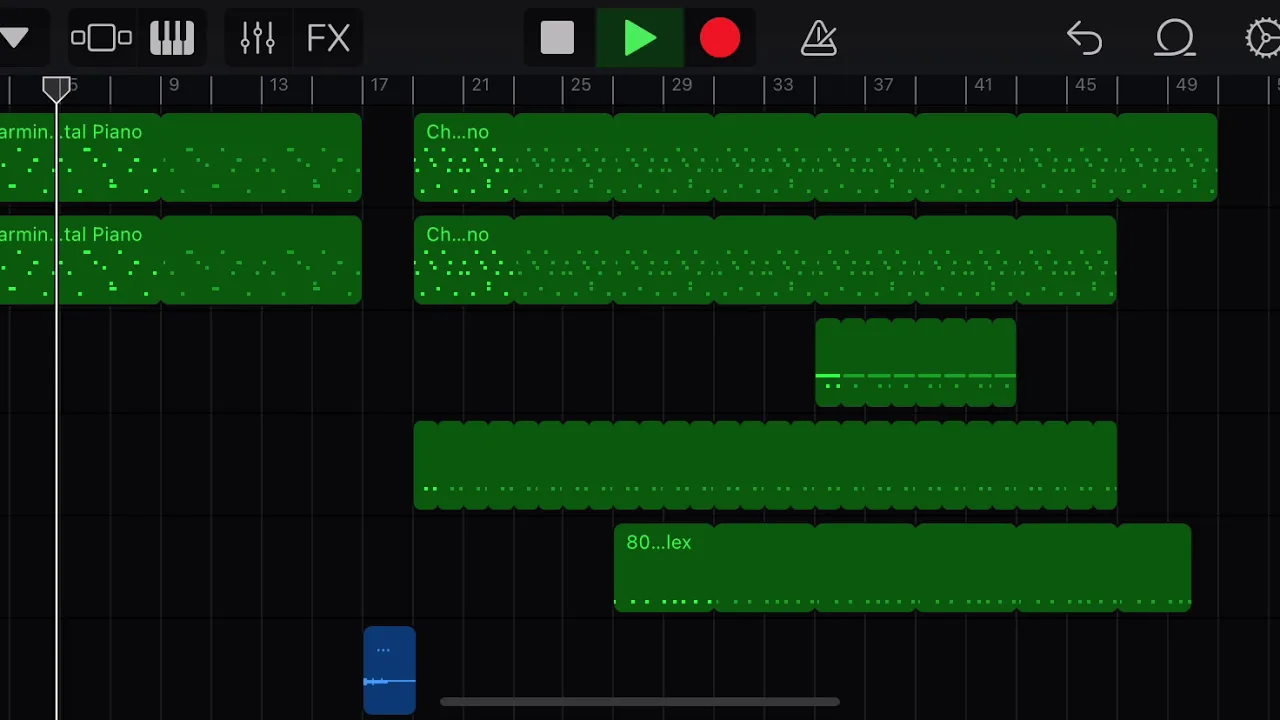
Task: Select the '80...lex' region
Action: 902,568
